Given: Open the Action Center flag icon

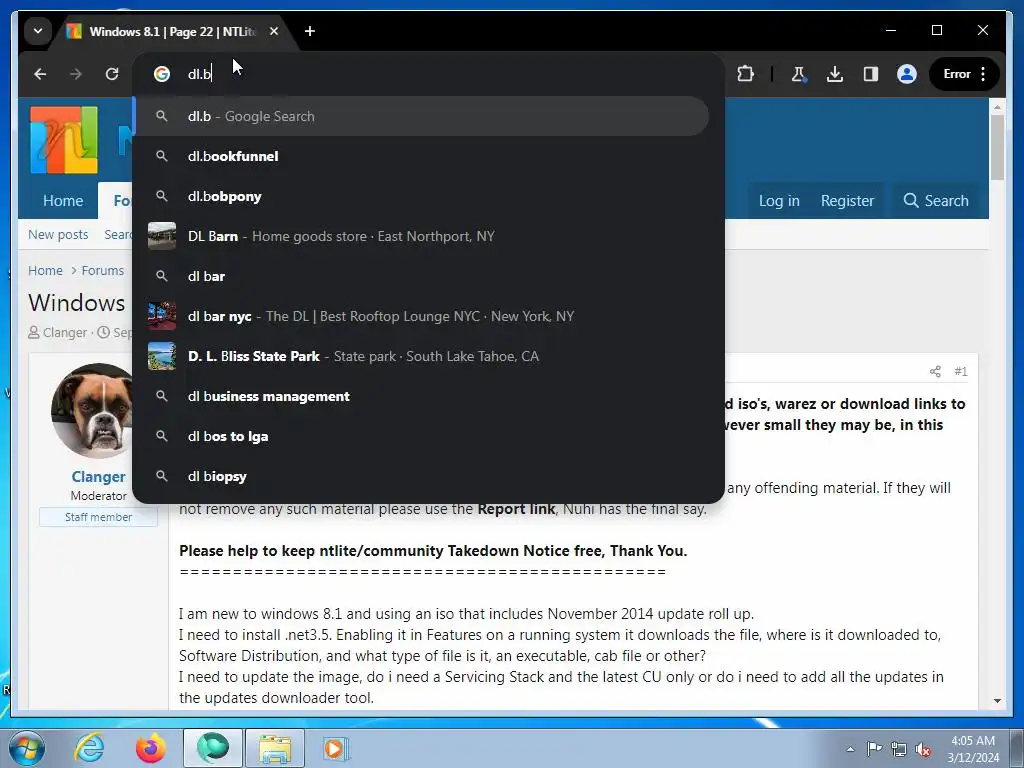Looking at the screenshot, I should pos(874,749).
